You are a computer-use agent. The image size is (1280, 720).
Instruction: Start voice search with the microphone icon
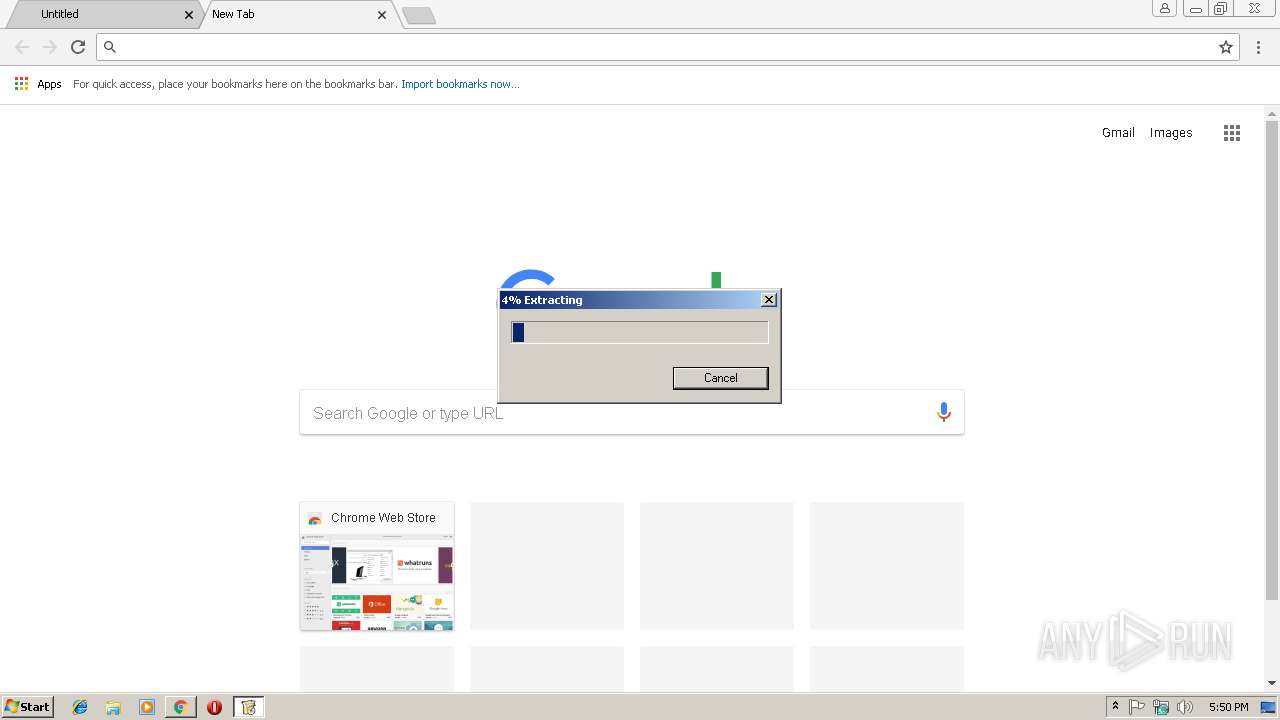pos(943,412)
